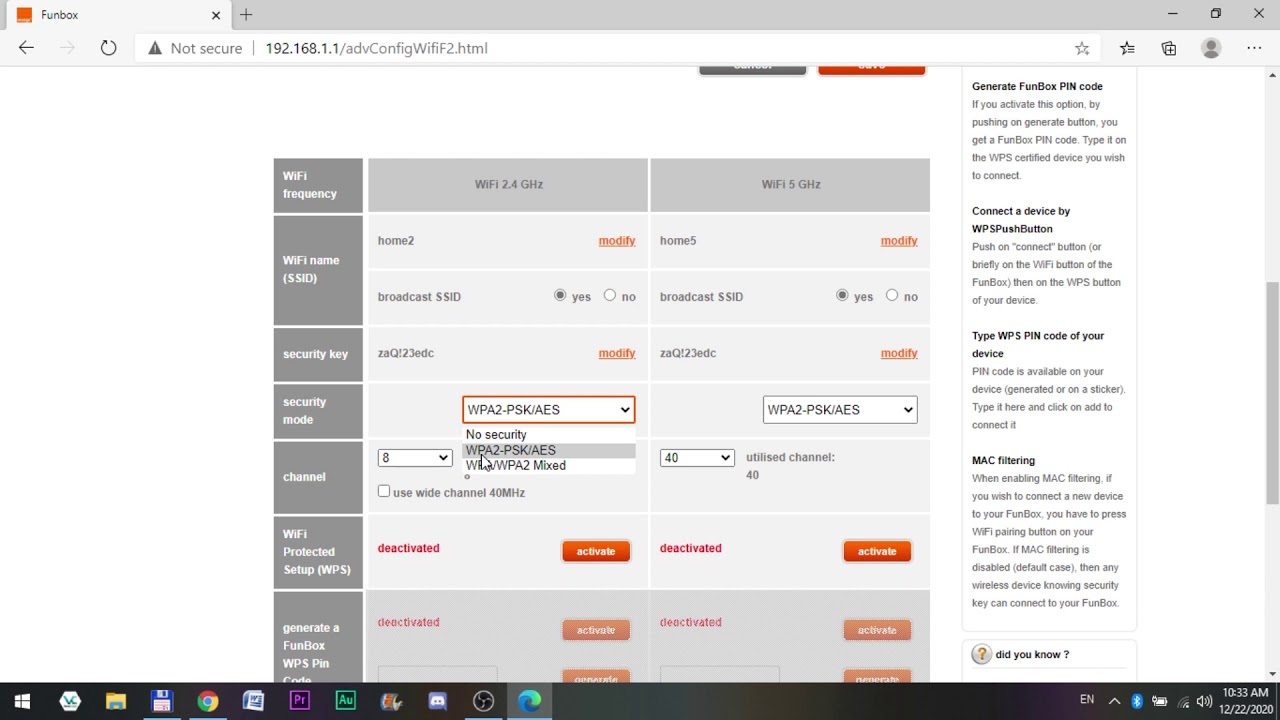Screen dimensions: 1280x720
Task: Modify 2.4 GHz security key
Action: 617,353
